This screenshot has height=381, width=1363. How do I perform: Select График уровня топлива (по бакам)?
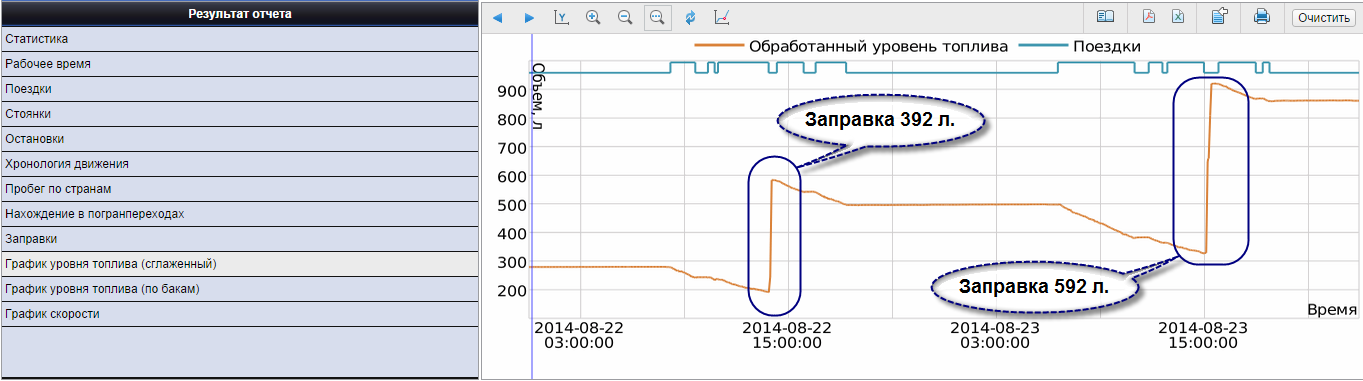(239, 289)
